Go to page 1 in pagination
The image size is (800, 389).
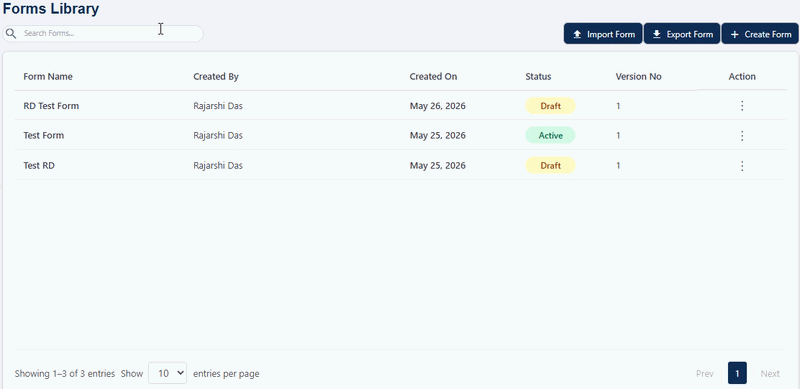[x=737, y=373]
